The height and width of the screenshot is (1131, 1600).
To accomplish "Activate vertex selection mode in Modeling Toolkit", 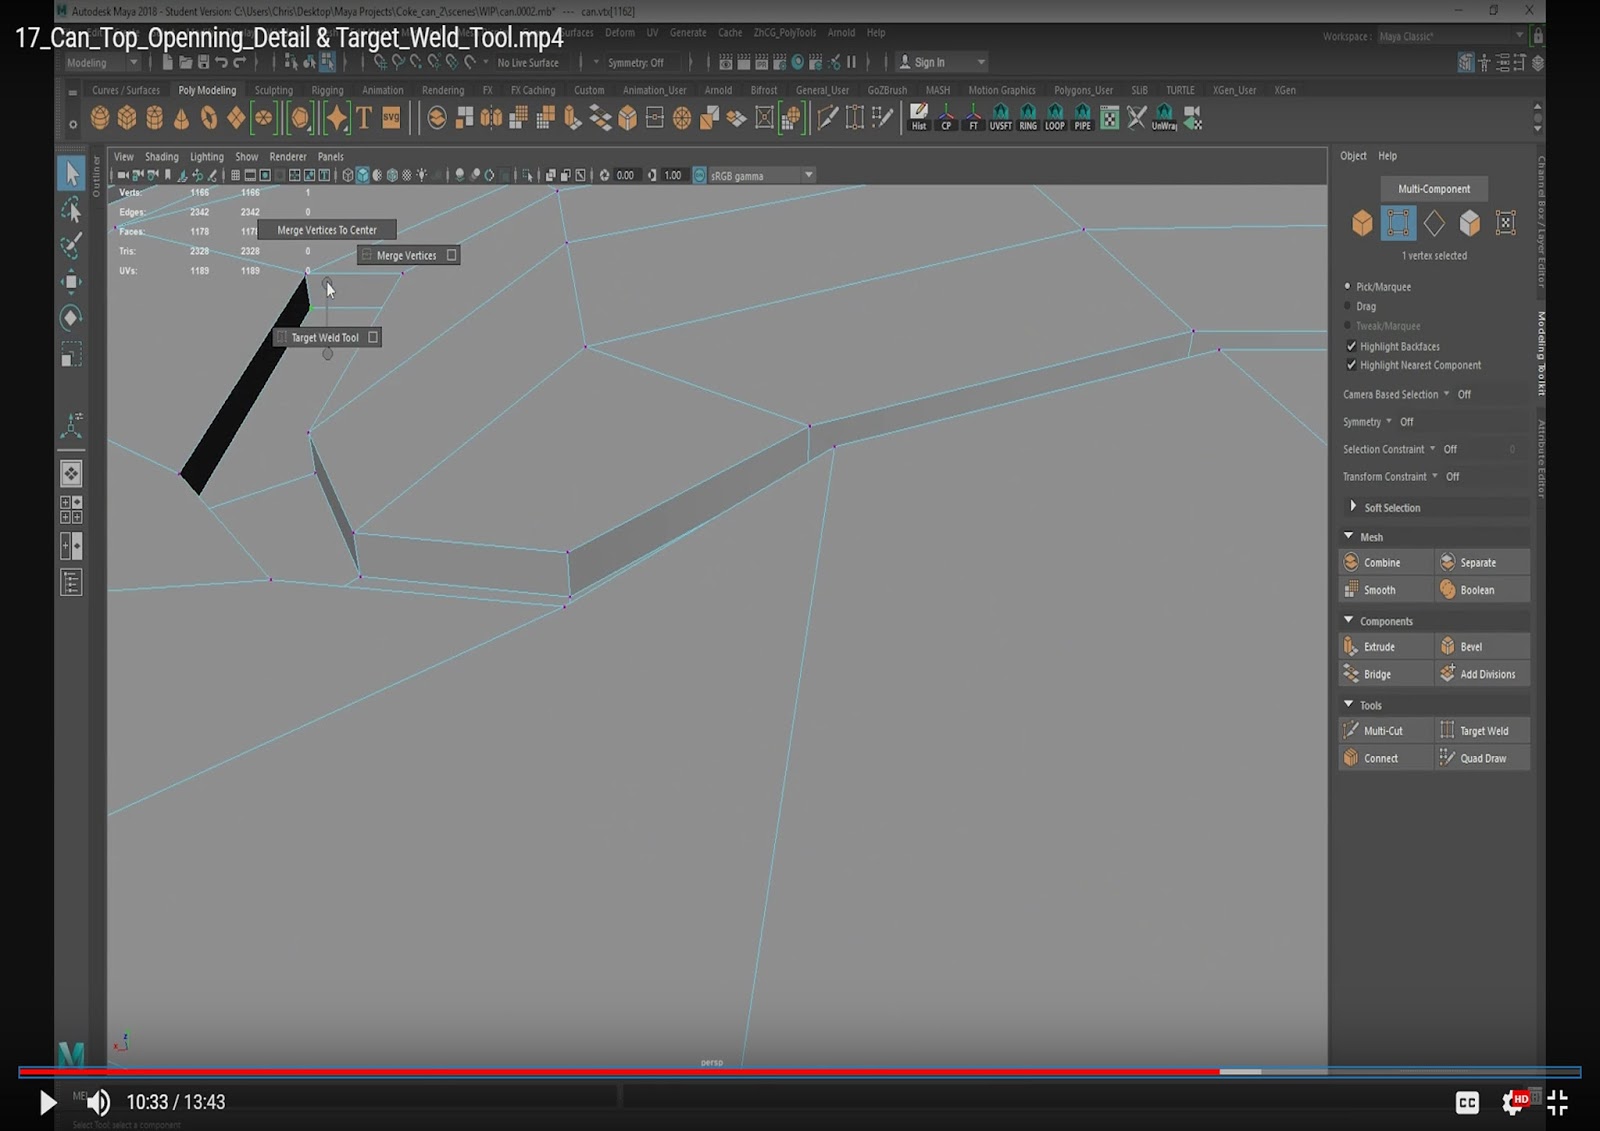I will coord(1398,222).
